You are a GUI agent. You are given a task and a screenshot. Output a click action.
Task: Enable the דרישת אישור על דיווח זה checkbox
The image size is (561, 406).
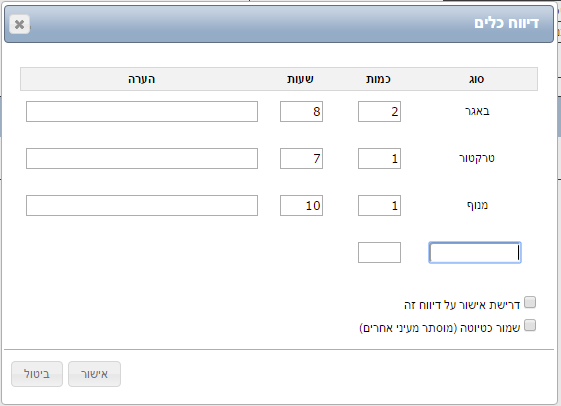pos(530,302)
